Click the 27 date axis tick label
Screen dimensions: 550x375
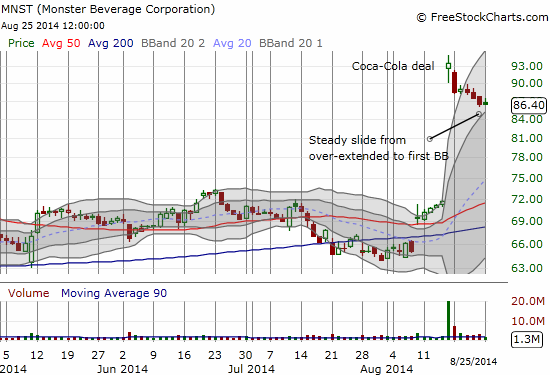(x=98, y=355)
